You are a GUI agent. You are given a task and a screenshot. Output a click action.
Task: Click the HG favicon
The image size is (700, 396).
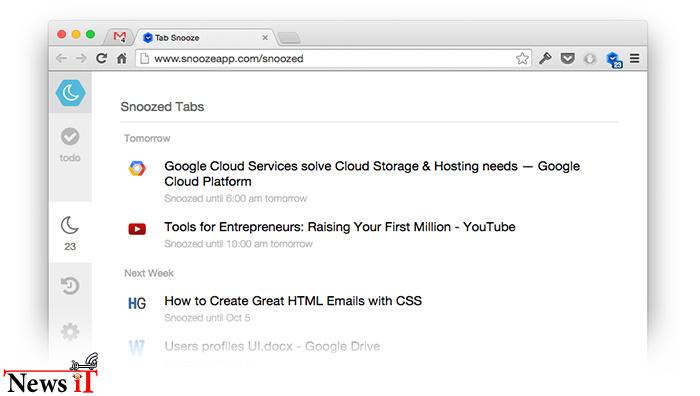(137, 304)
